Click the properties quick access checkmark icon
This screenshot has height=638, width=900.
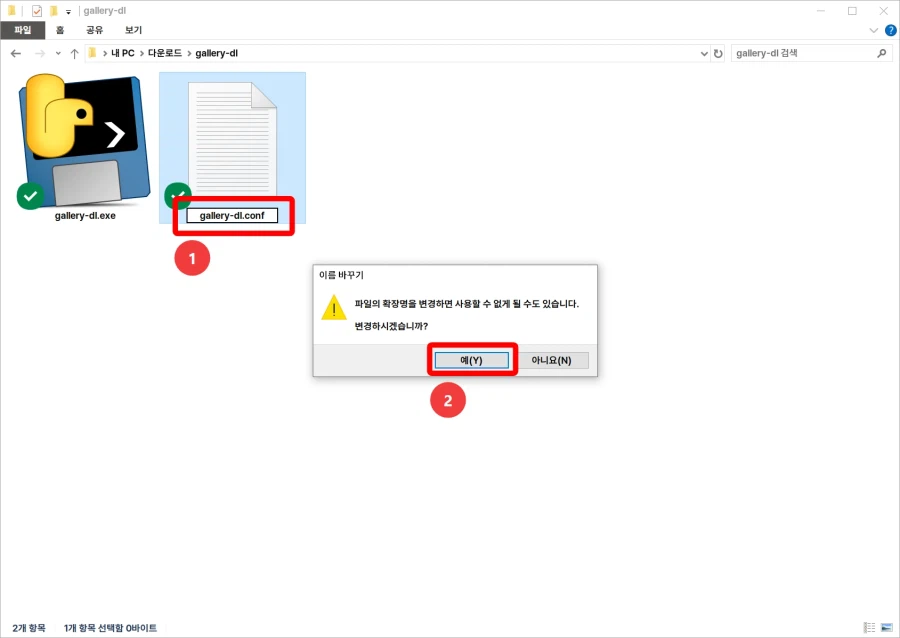tap(37, 11)
